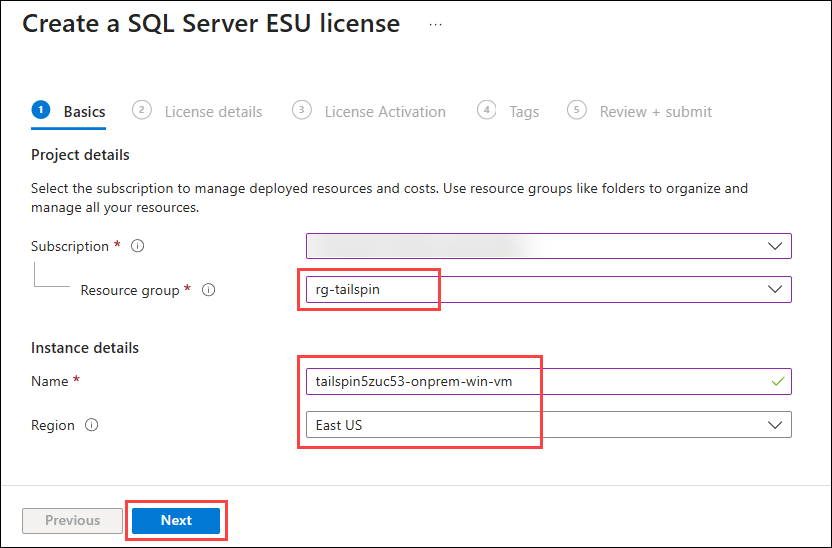Screen dimensions: 832x548
Task: Click the Subscription field label
Action: point(70,246)
